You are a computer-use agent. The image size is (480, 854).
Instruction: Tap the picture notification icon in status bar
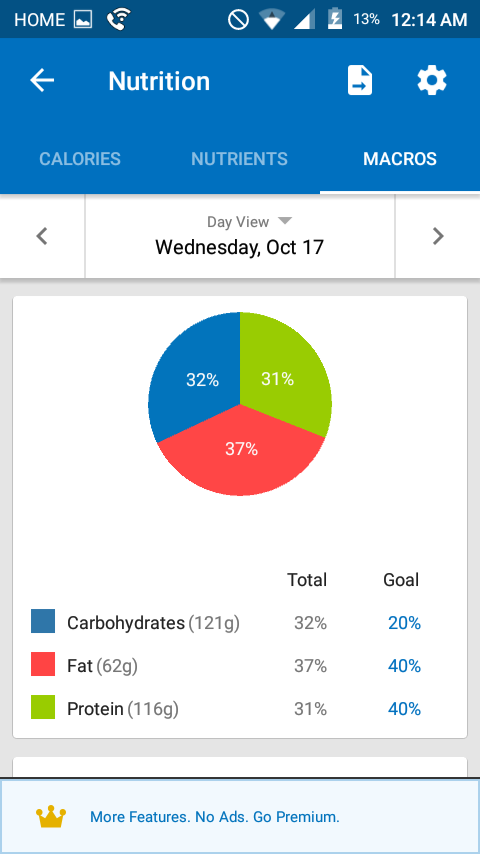coord(83,20)
